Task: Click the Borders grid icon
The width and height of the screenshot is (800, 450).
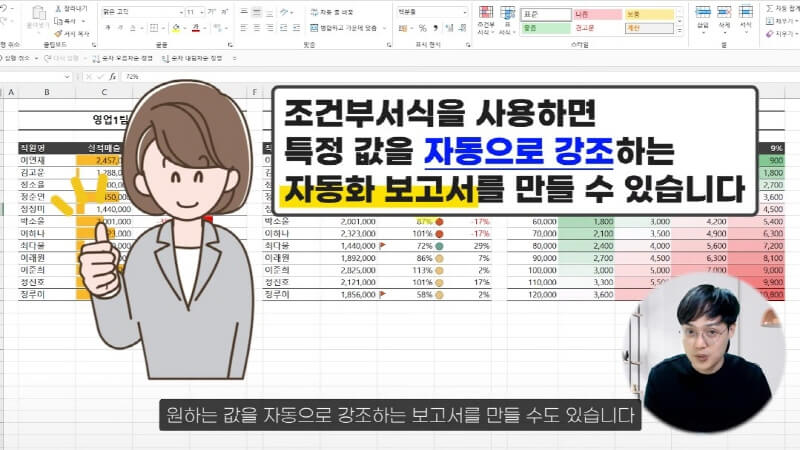Action: [x=154, y=28]
